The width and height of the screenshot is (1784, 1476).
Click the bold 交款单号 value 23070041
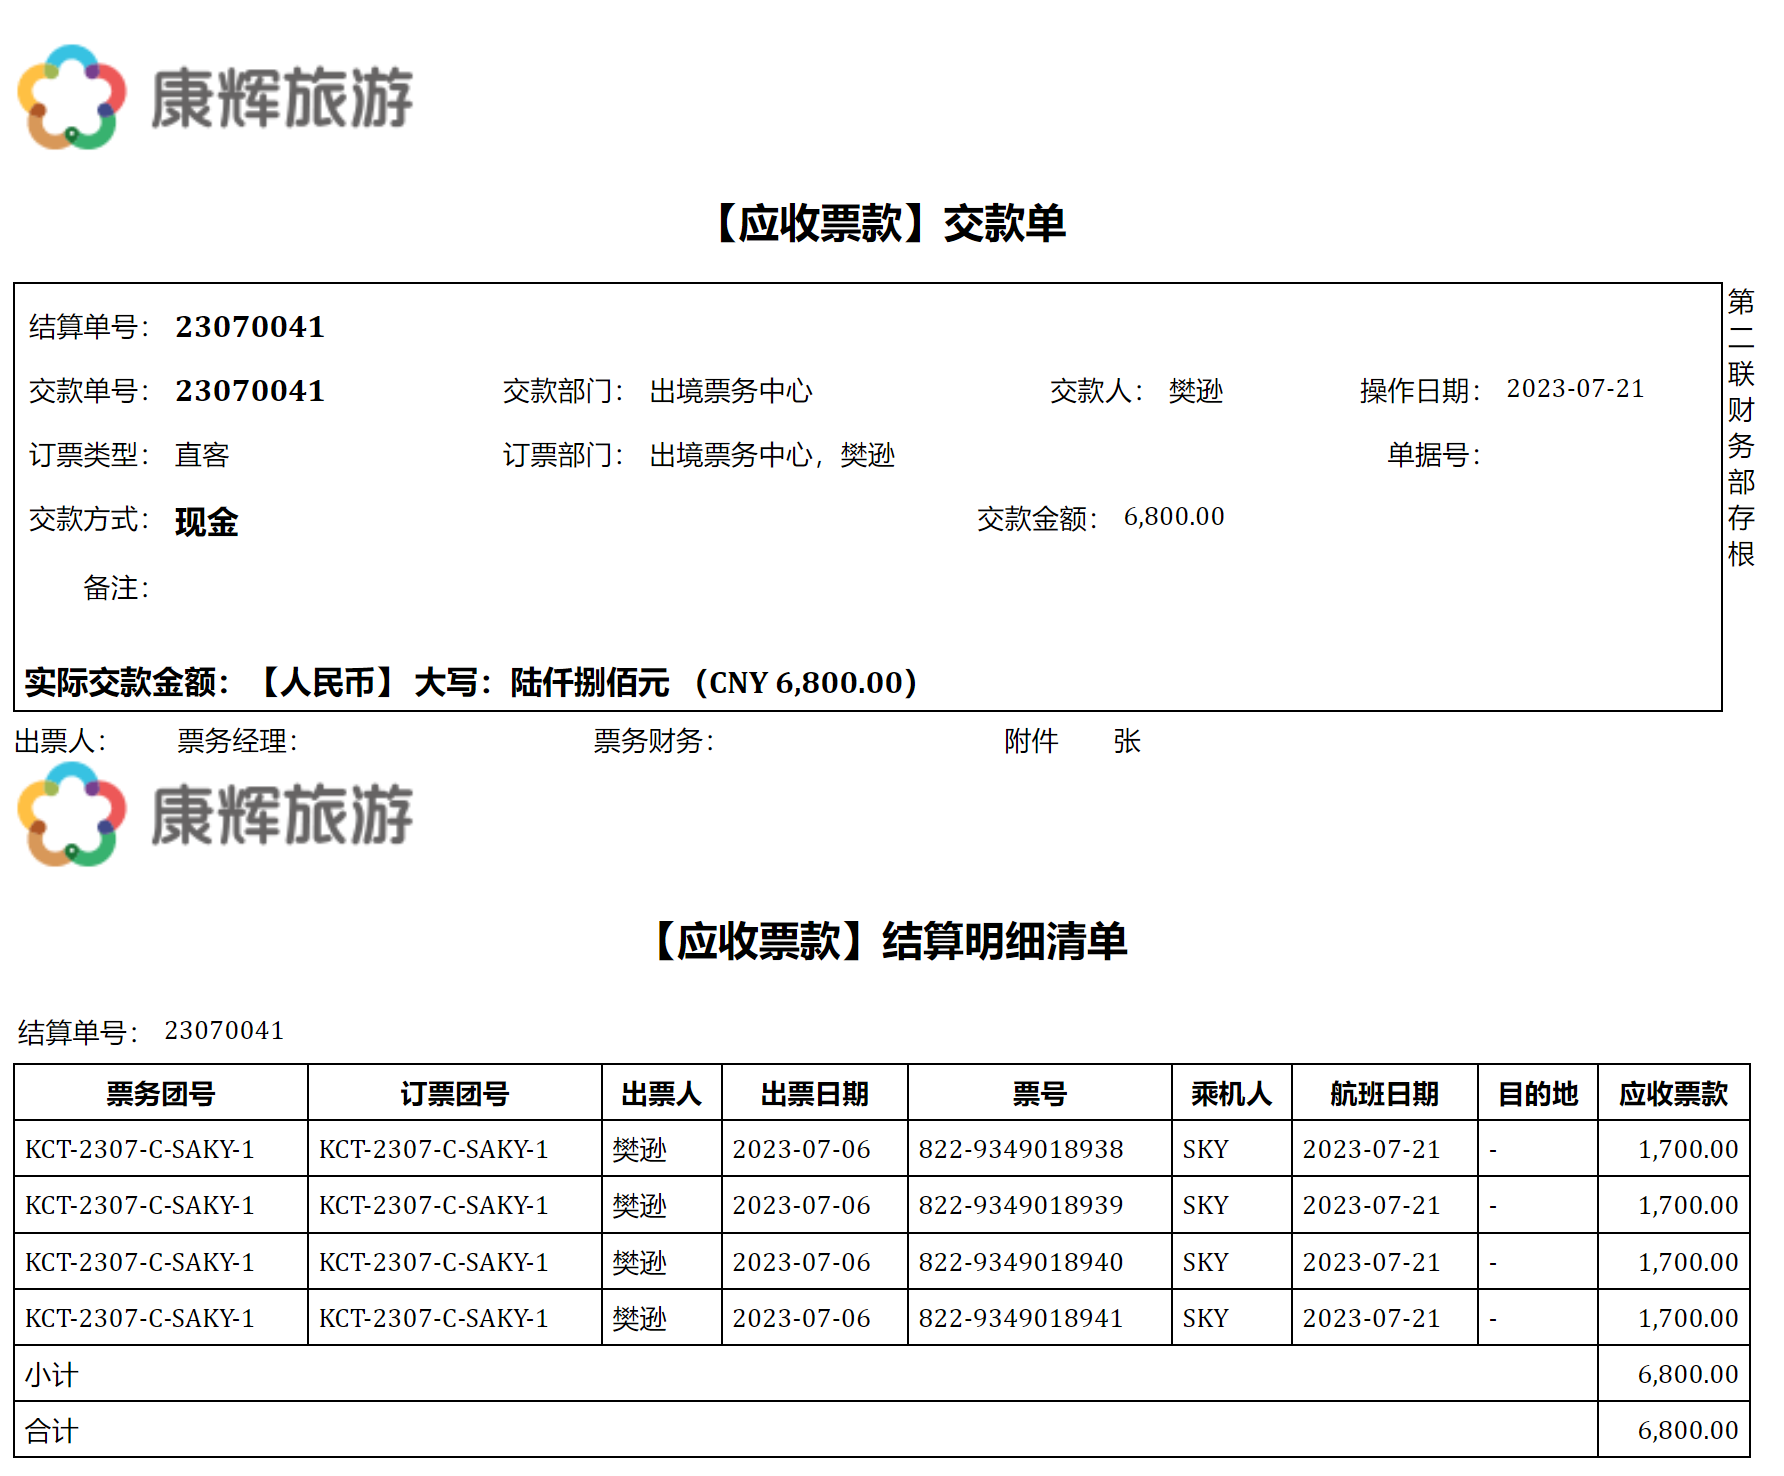click(x=250, y=391)
